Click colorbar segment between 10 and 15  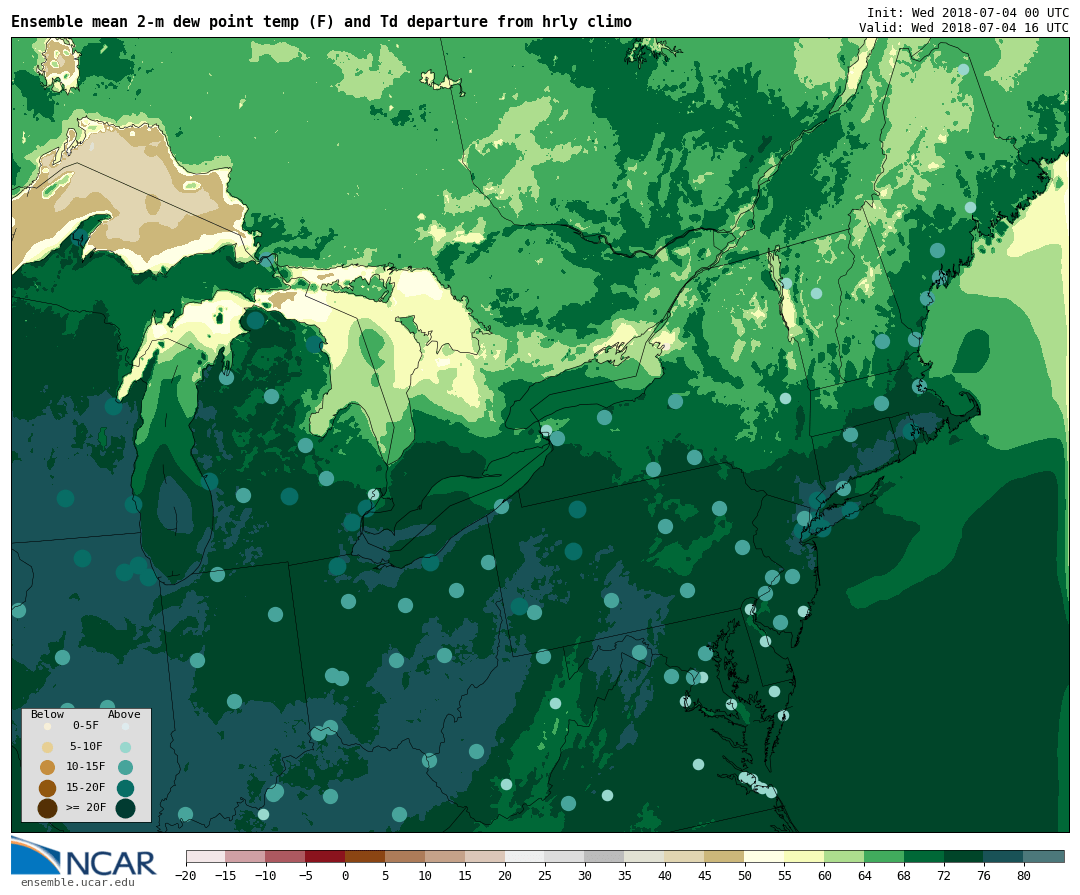(445, 857)
